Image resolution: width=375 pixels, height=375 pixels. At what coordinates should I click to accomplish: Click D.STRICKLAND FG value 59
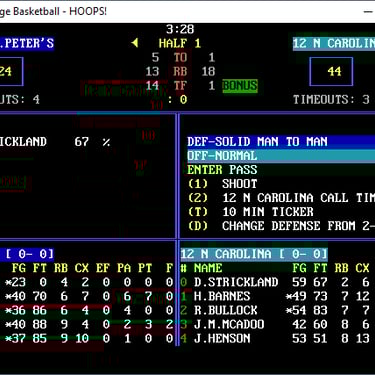tap(299, 282)
